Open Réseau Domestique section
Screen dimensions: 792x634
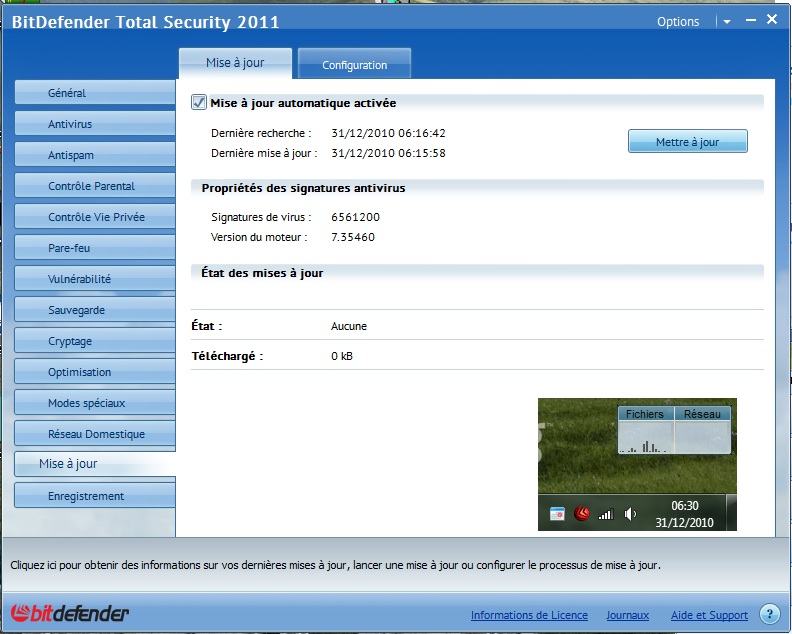point(94,434)
